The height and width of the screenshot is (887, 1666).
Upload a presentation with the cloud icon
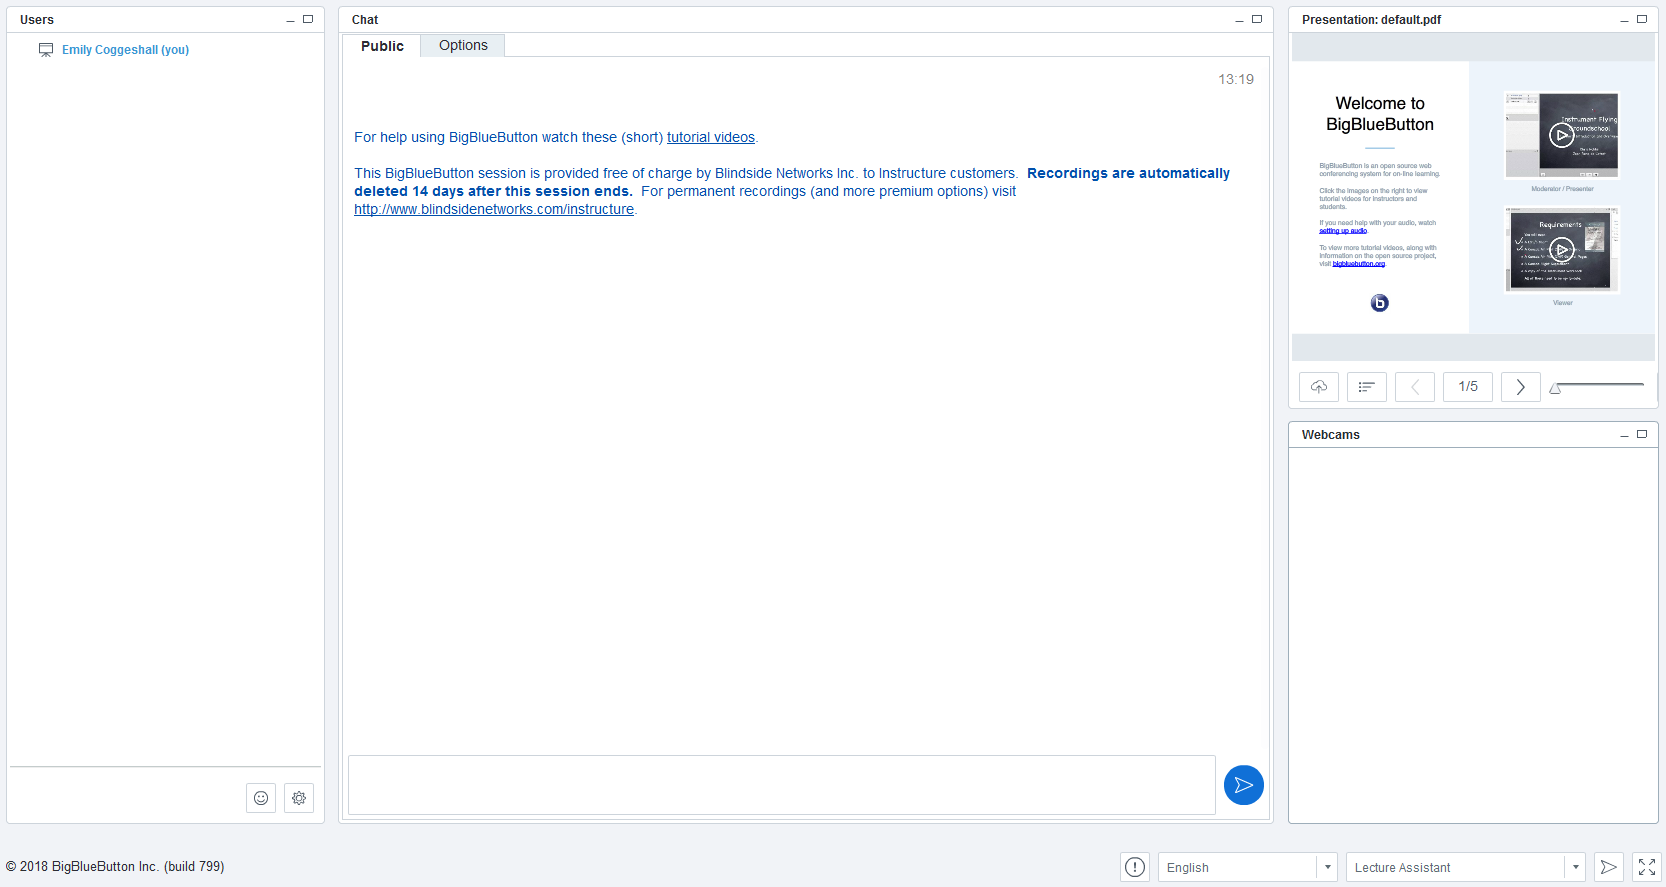pos(1319,387)
